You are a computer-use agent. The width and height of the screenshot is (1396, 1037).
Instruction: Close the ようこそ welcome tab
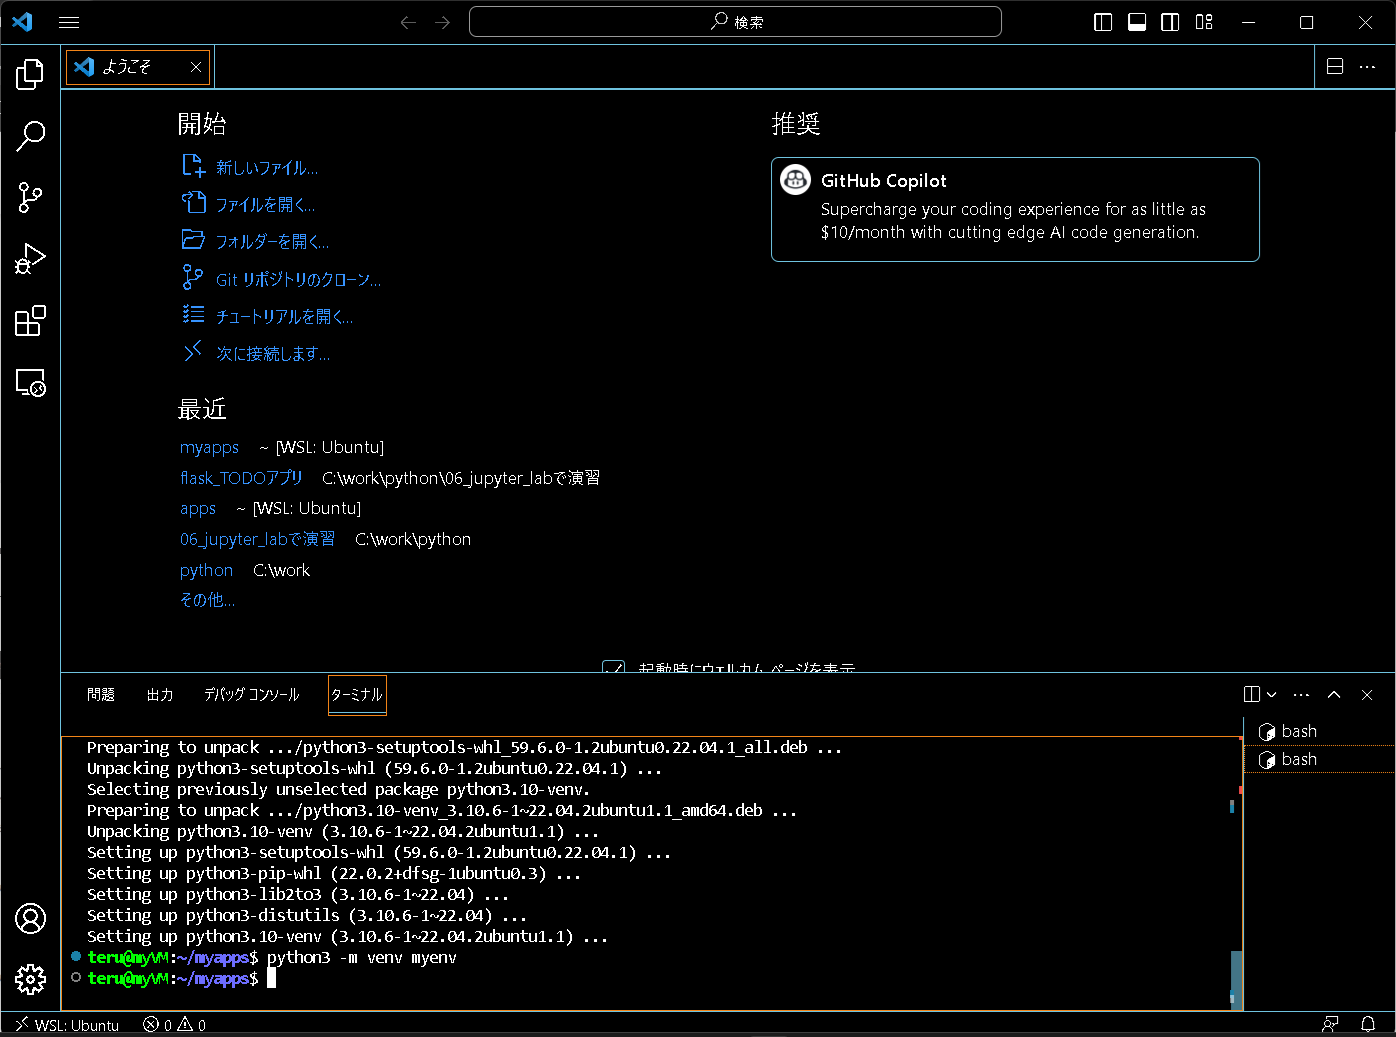[196, 67]
